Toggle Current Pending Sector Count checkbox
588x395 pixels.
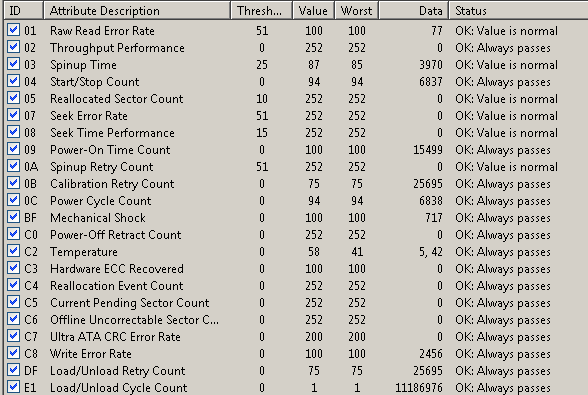14,302
